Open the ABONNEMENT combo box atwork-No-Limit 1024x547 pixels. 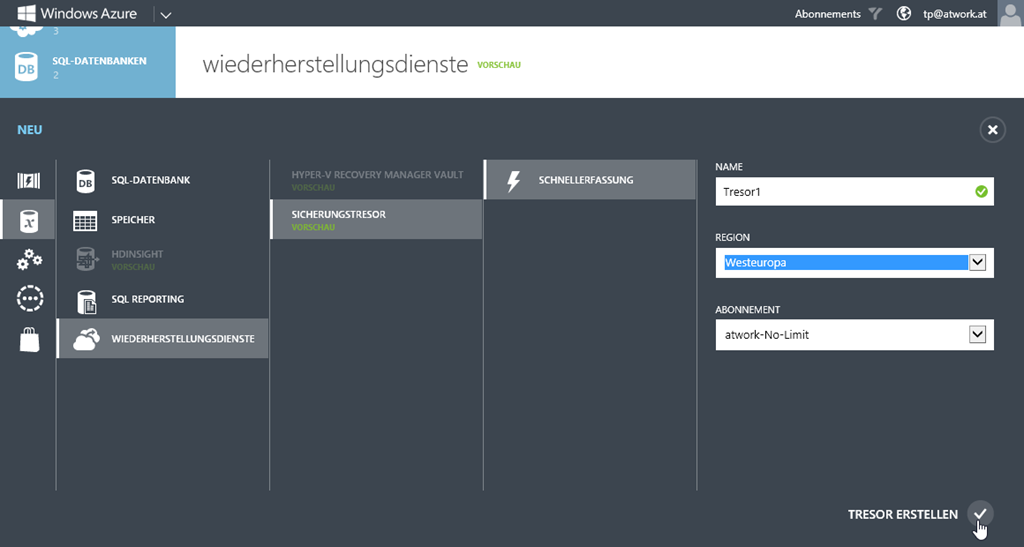[854, 335]
